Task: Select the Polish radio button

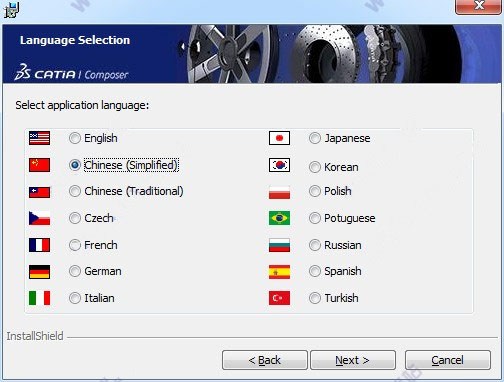Action: (x=315, y=191)
